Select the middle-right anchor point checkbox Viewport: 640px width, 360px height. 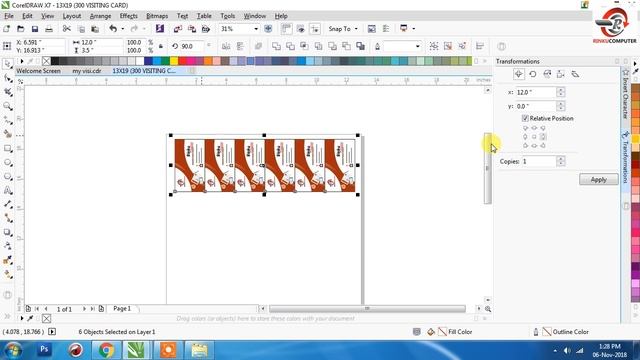[x=543, y=137]
